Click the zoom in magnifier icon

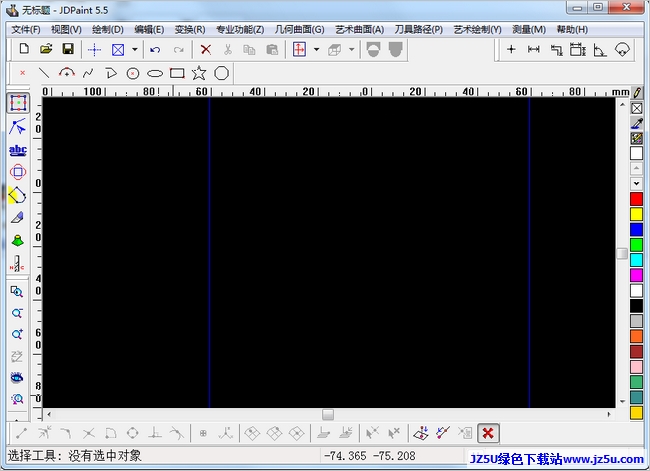point(17,334)
